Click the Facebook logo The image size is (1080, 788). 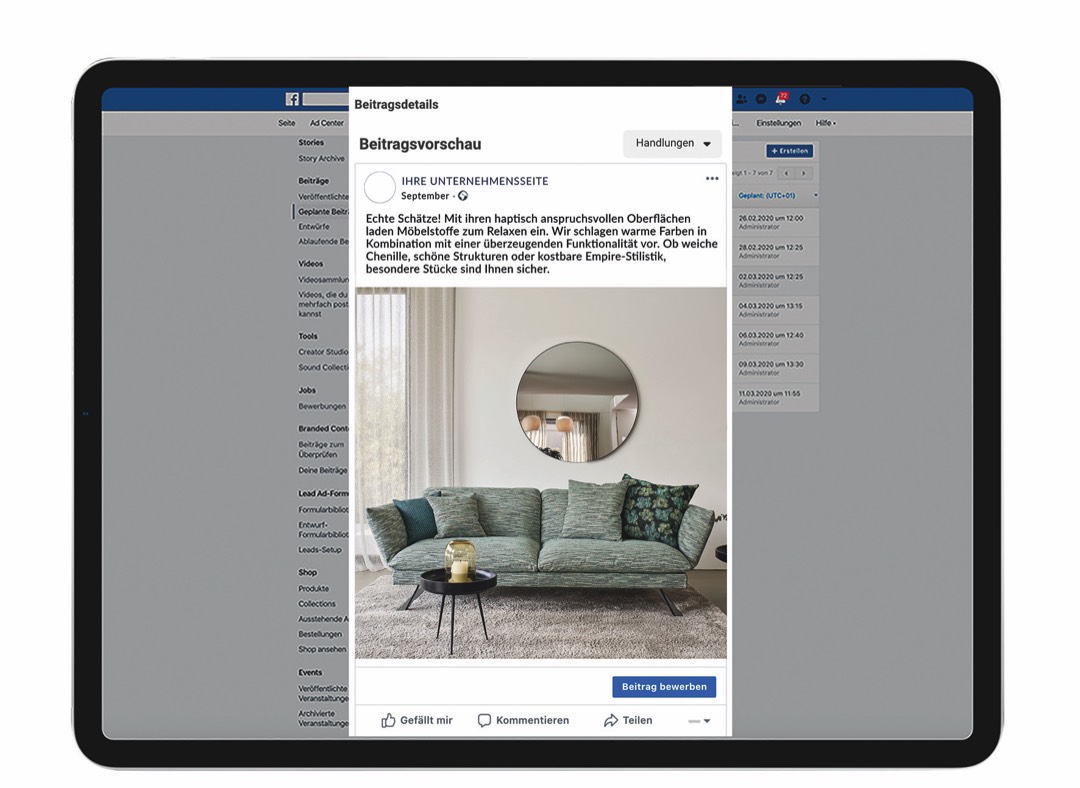click(291, 98)
